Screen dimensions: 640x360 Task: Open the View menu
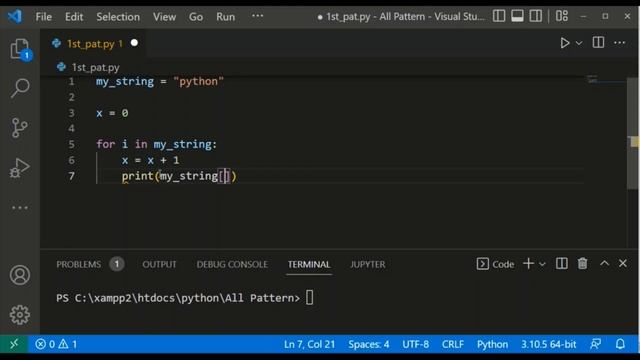(164, 17)
